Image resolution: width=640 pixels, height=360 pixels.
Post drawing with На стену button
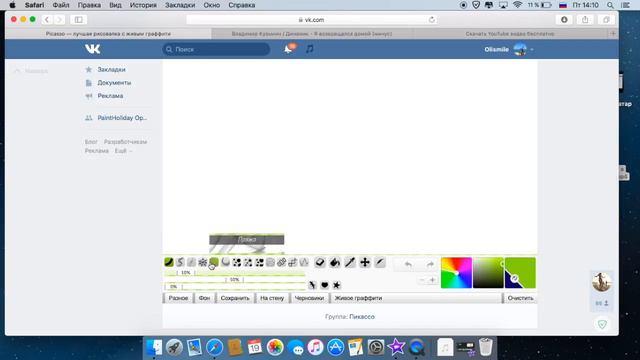272,298
